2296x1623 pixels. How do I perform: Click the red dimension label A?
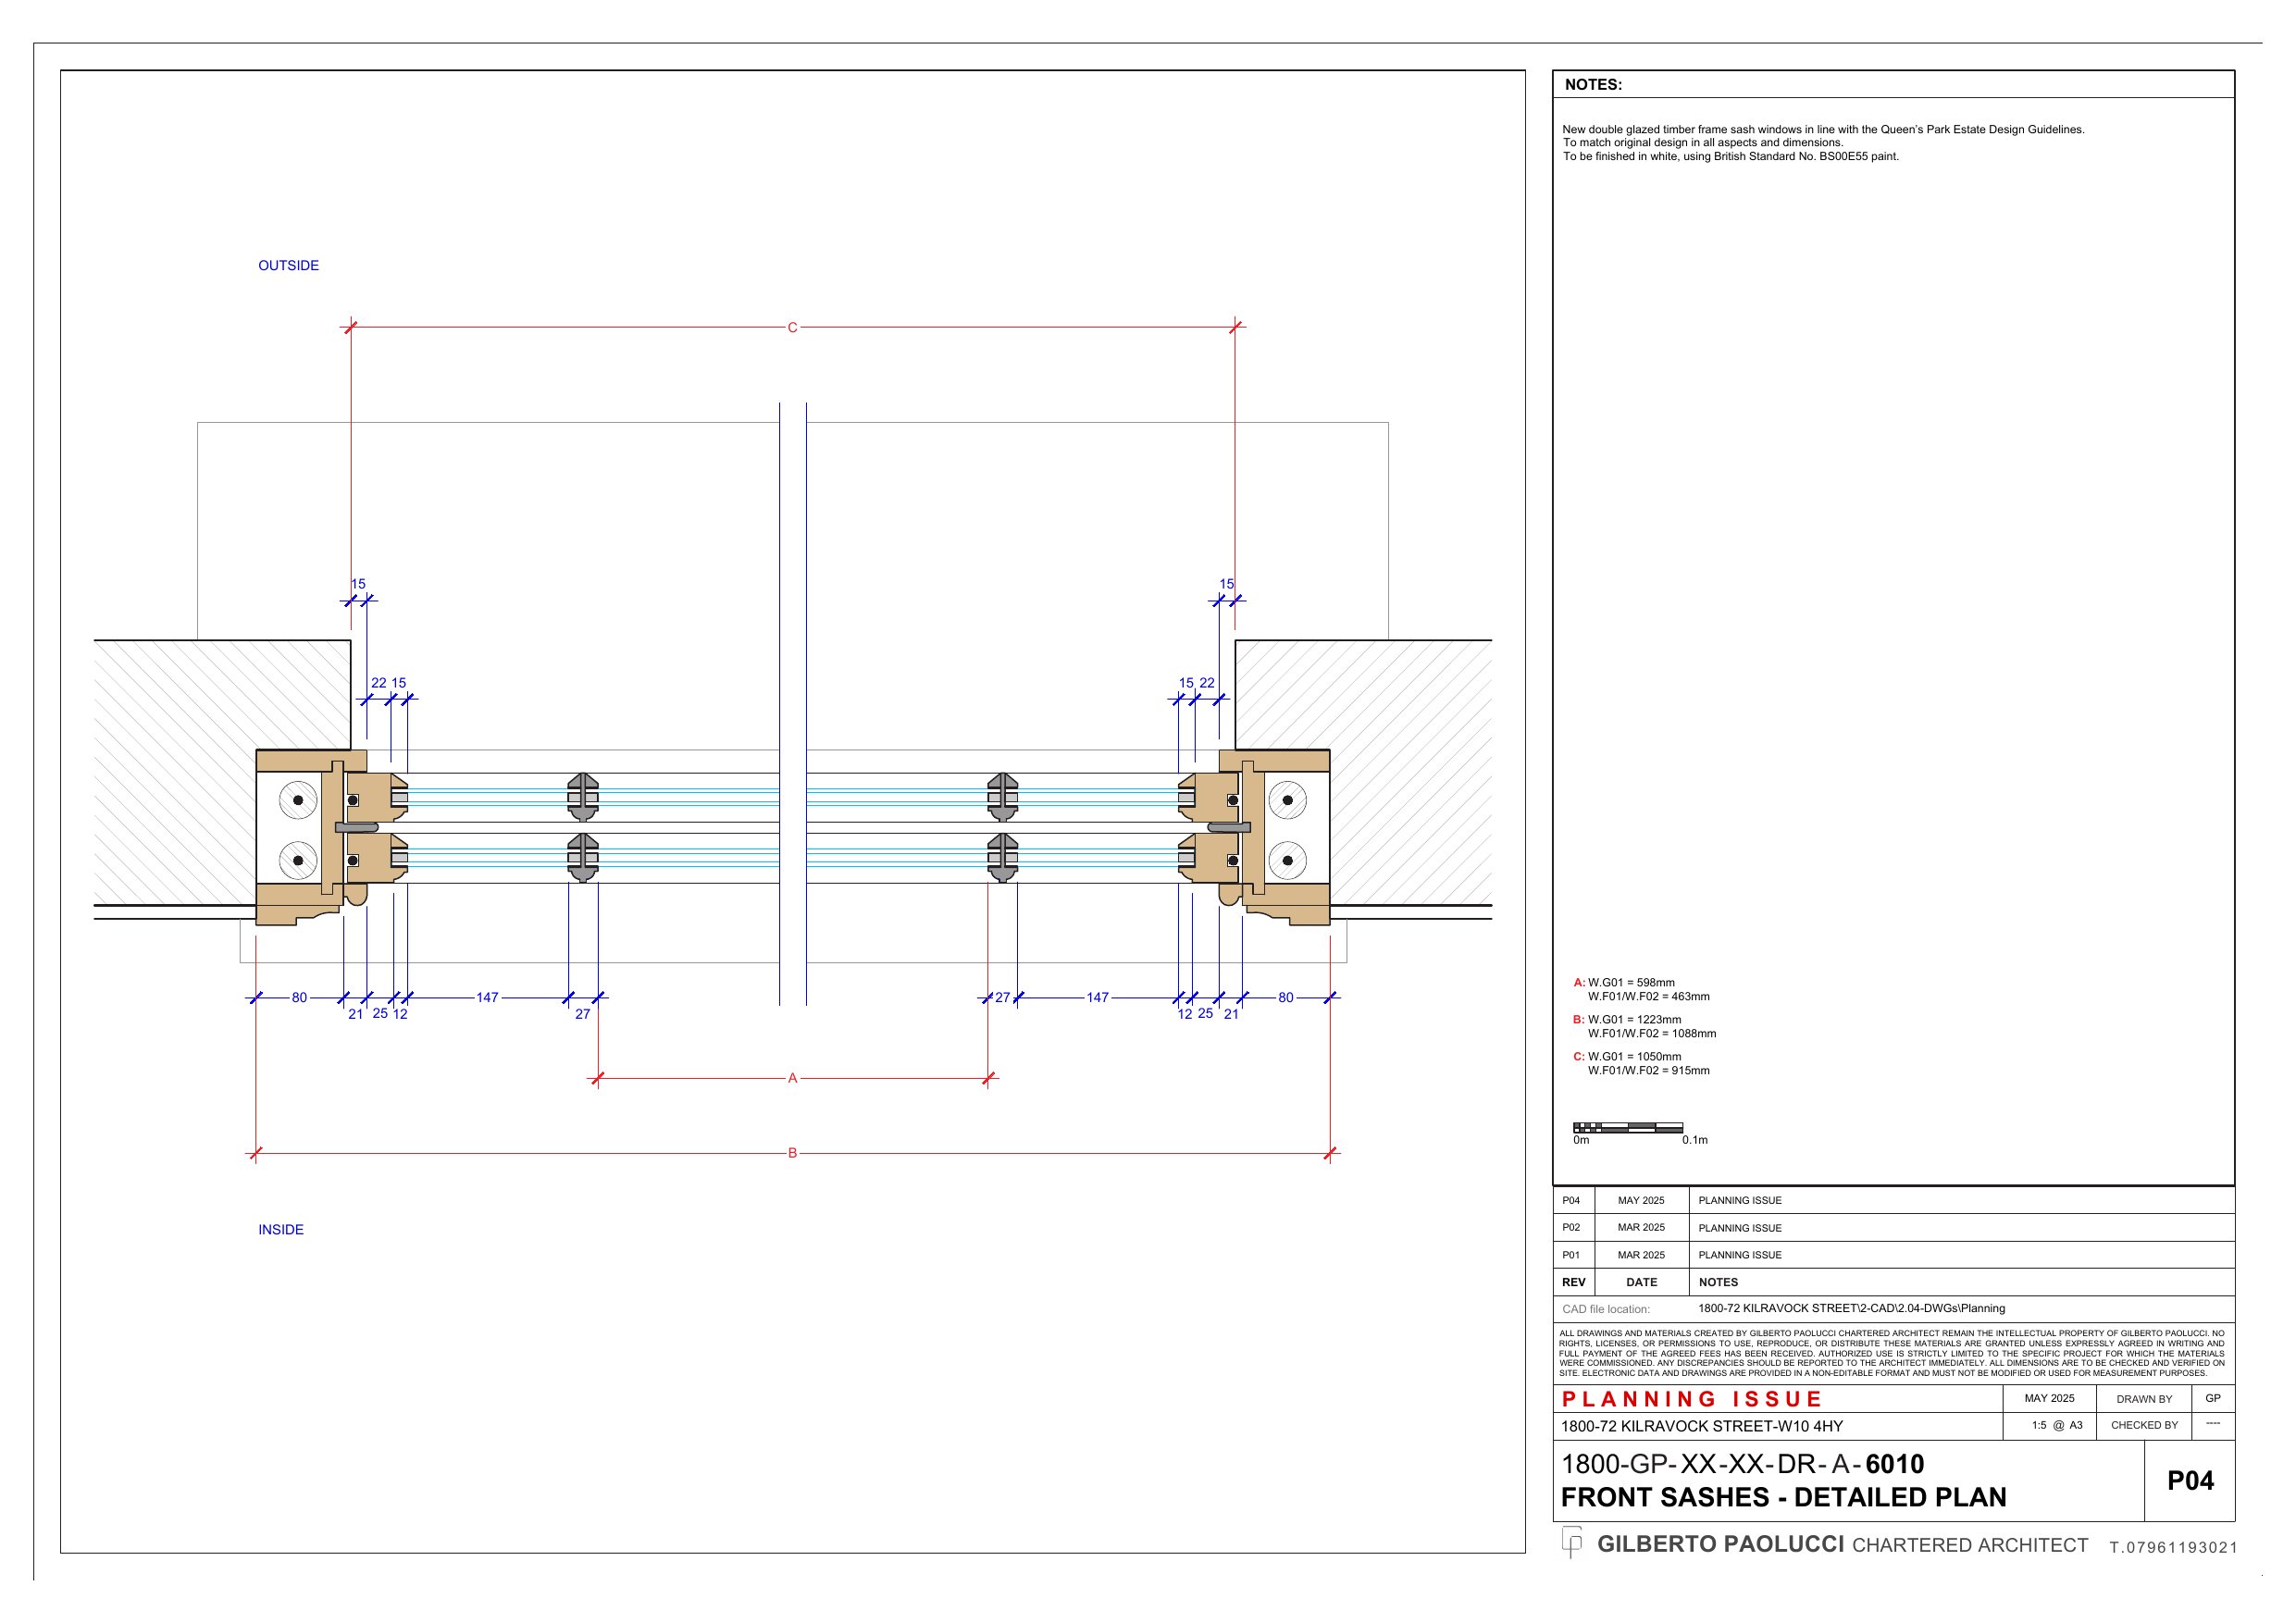pos(792,1078)
